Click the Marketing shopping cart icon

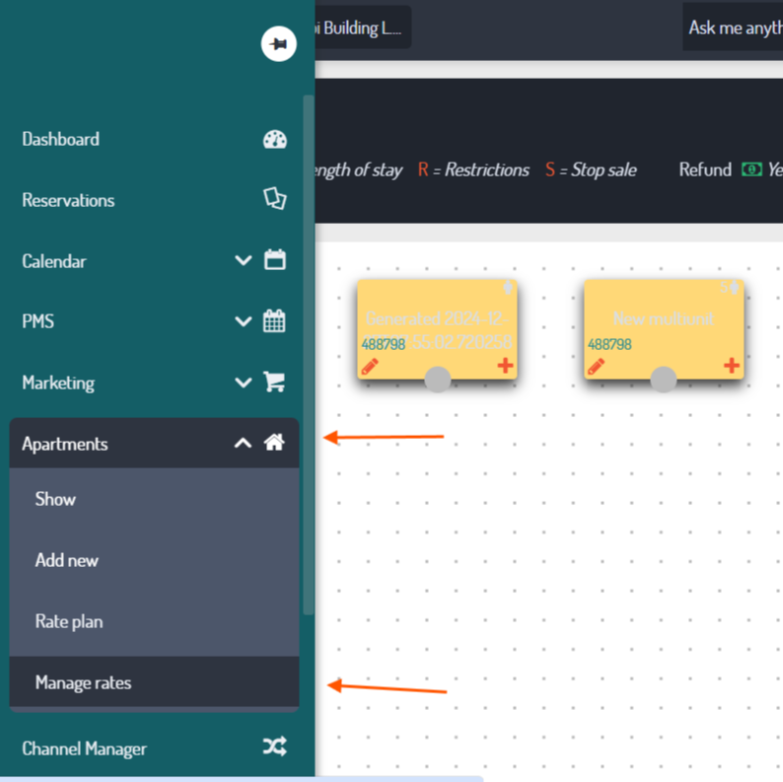(274, 382)
